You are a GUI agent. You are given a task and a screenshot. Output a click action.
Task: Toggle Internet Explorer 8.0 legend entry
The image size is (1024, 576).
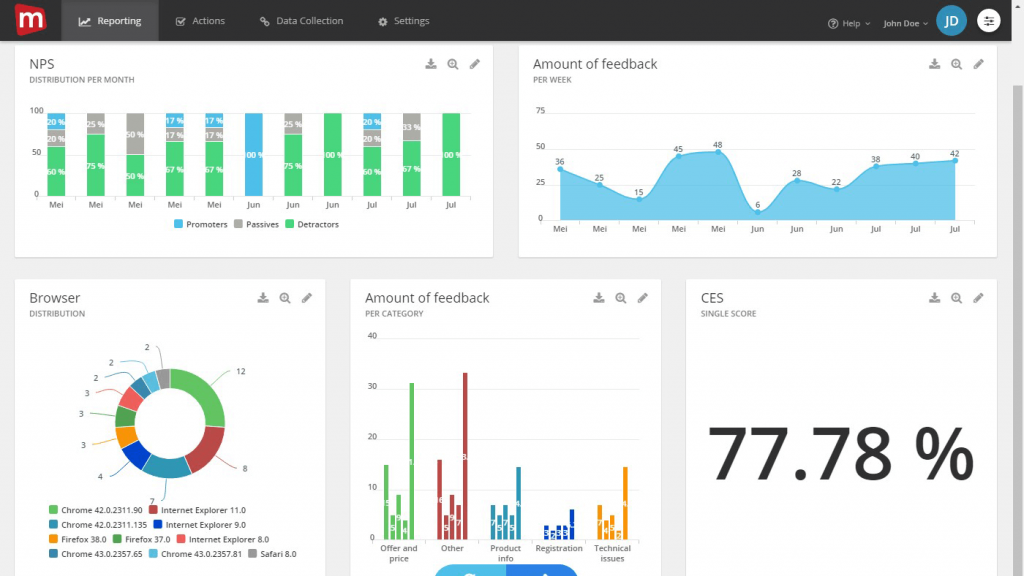click(x=223, y=539)
